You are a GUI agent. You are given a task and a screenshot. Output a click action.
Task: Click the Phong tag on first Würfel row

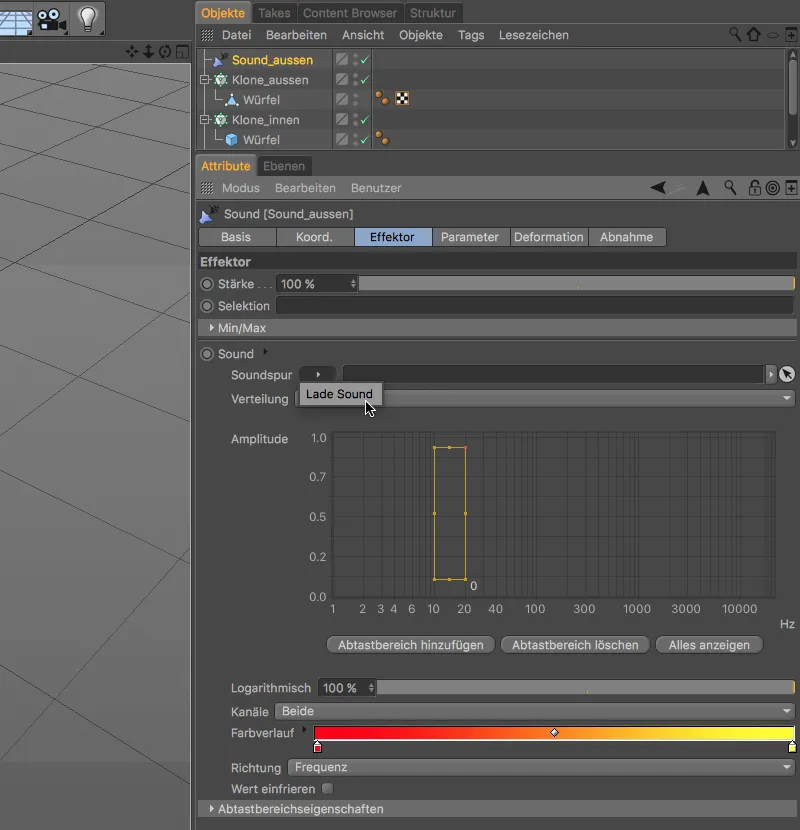382,98
